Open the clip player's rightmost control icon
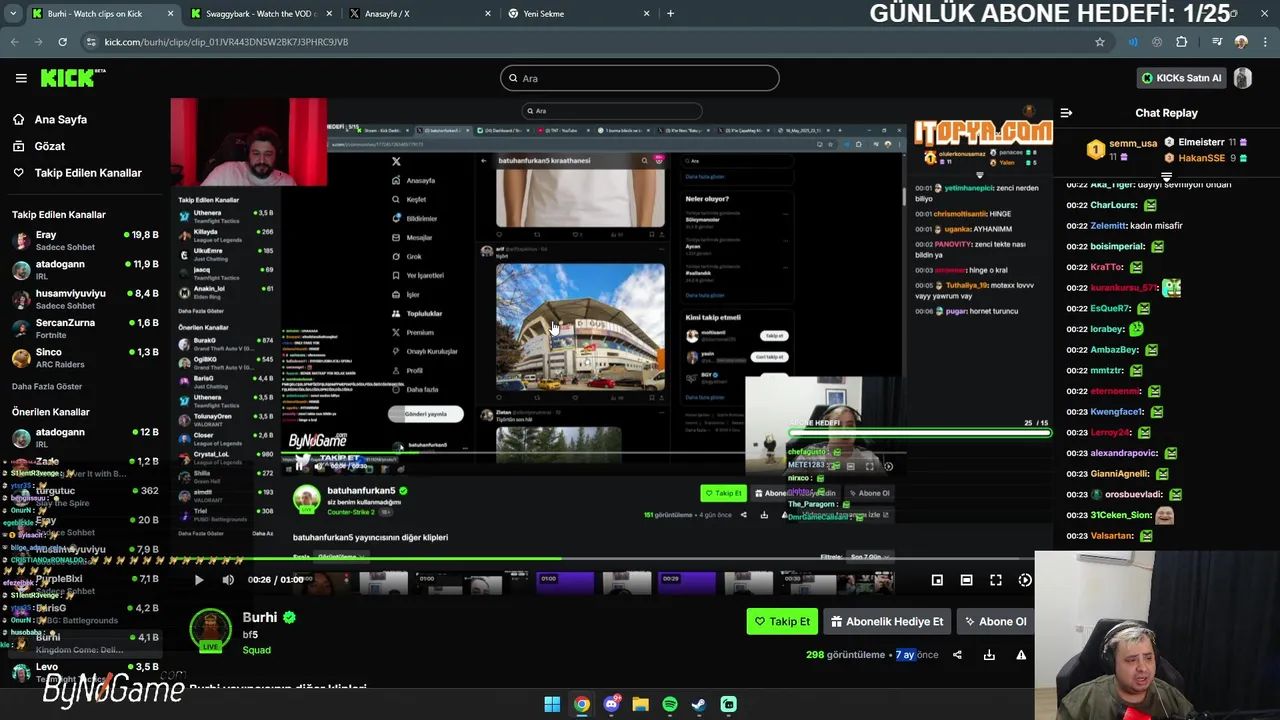 pyautogui.click(x=1025, y=580)
